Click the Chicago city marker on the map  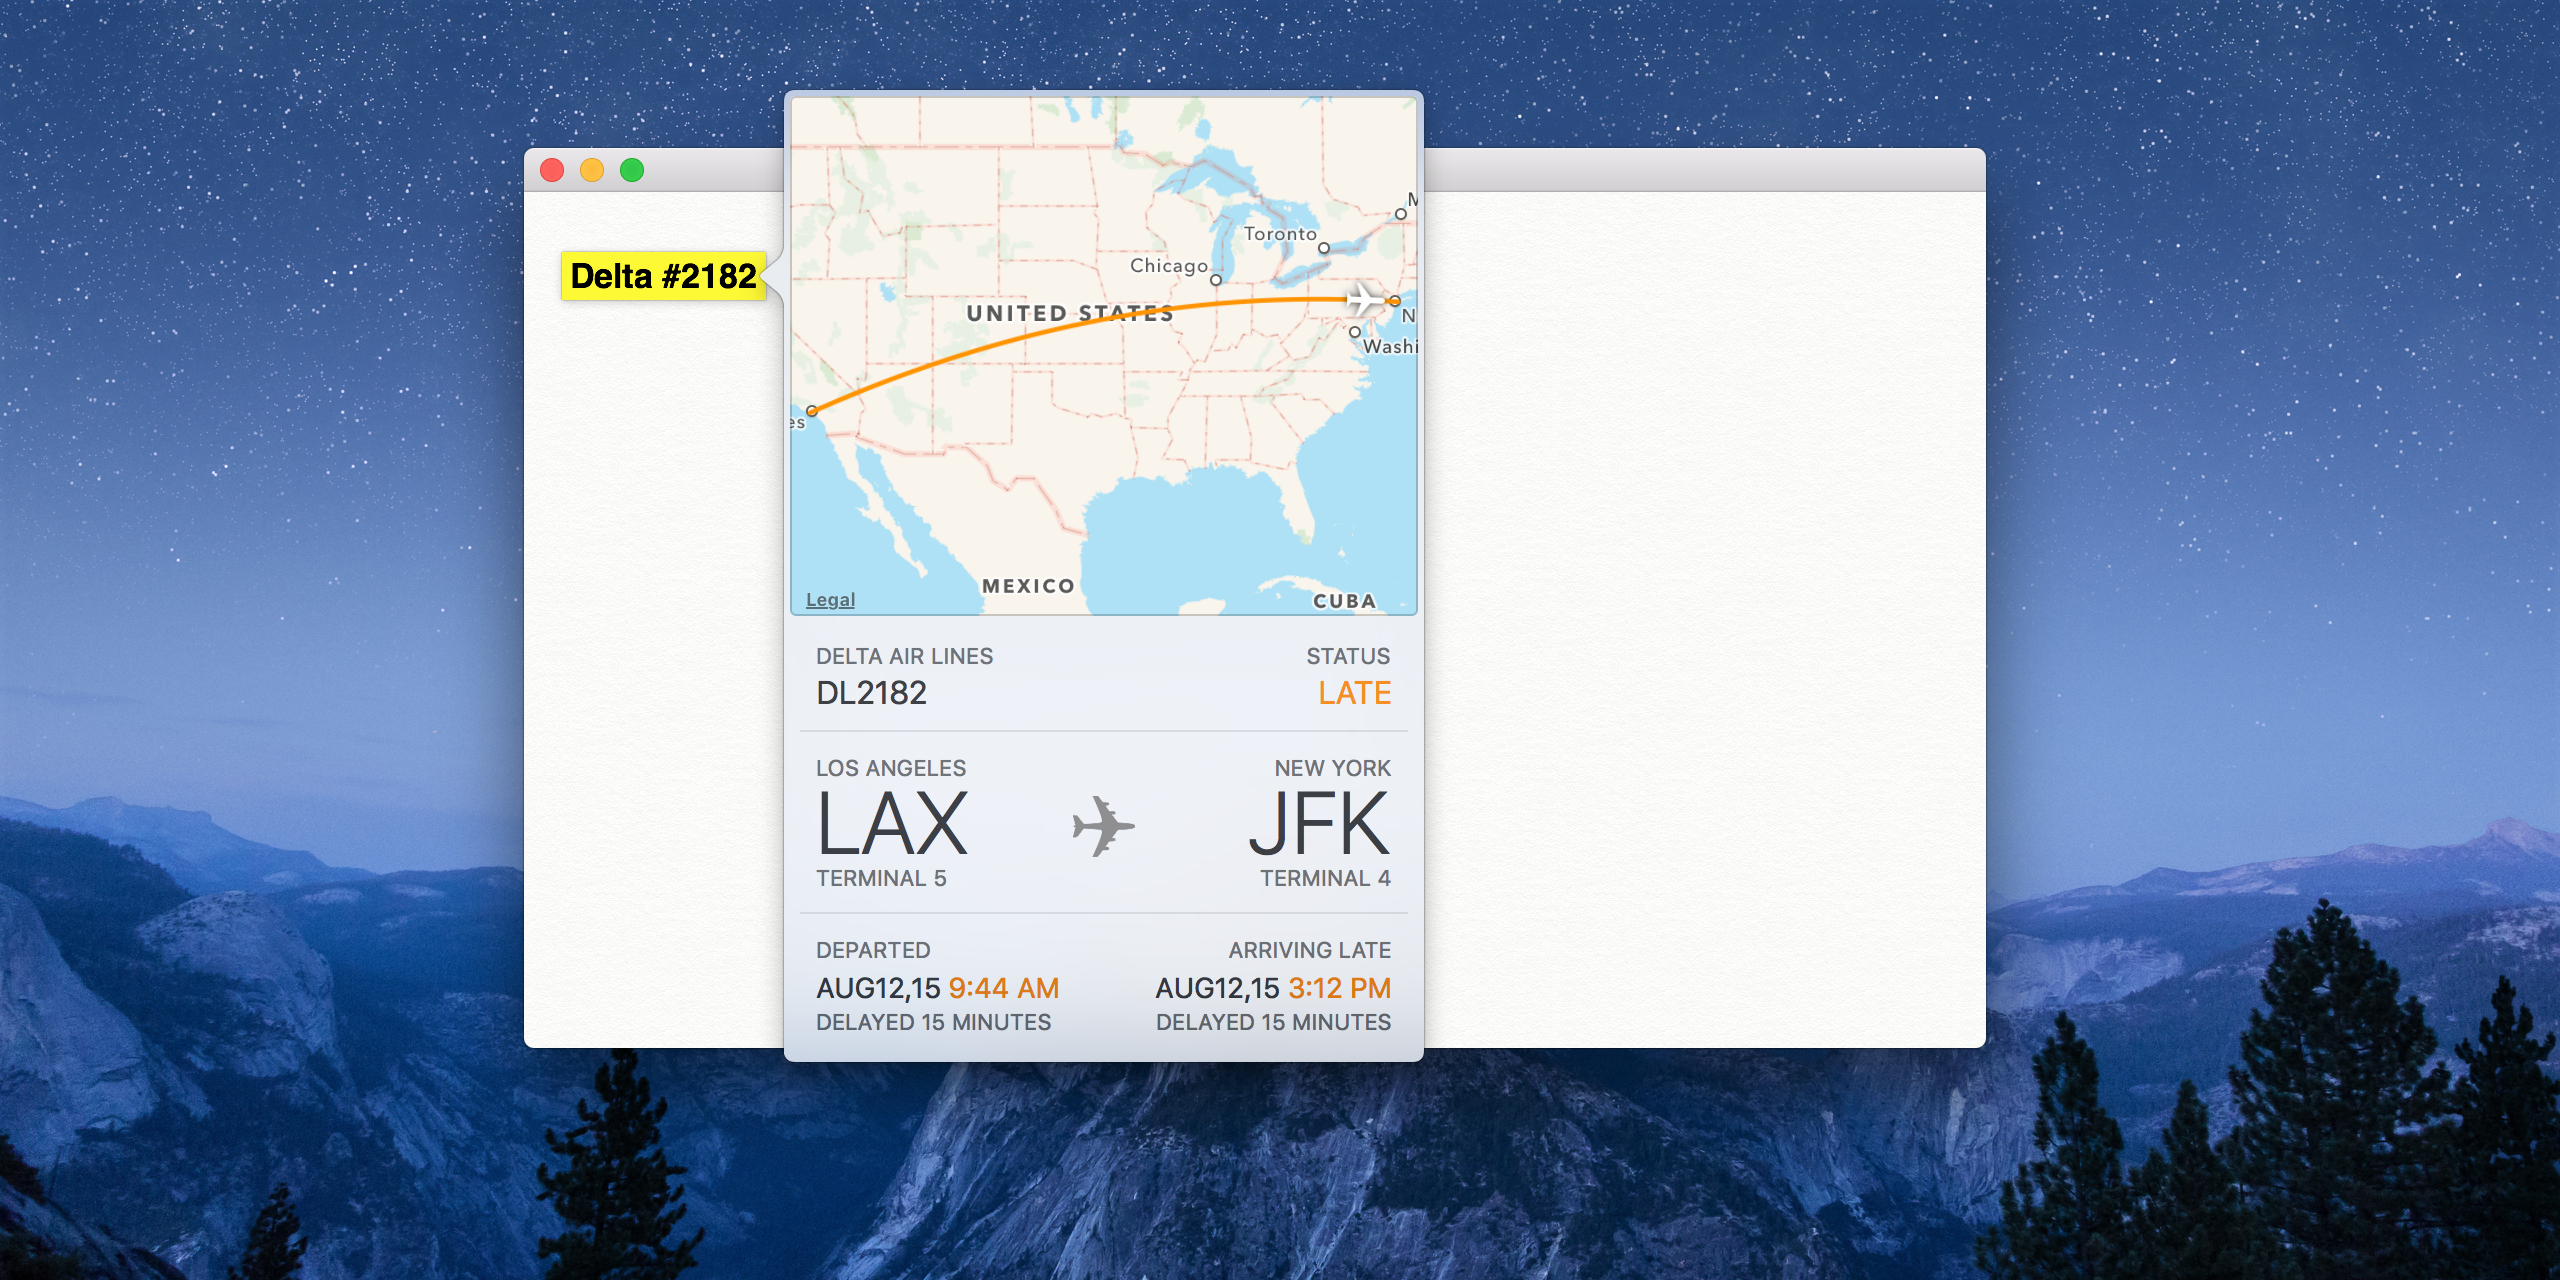click(1216, 280)
